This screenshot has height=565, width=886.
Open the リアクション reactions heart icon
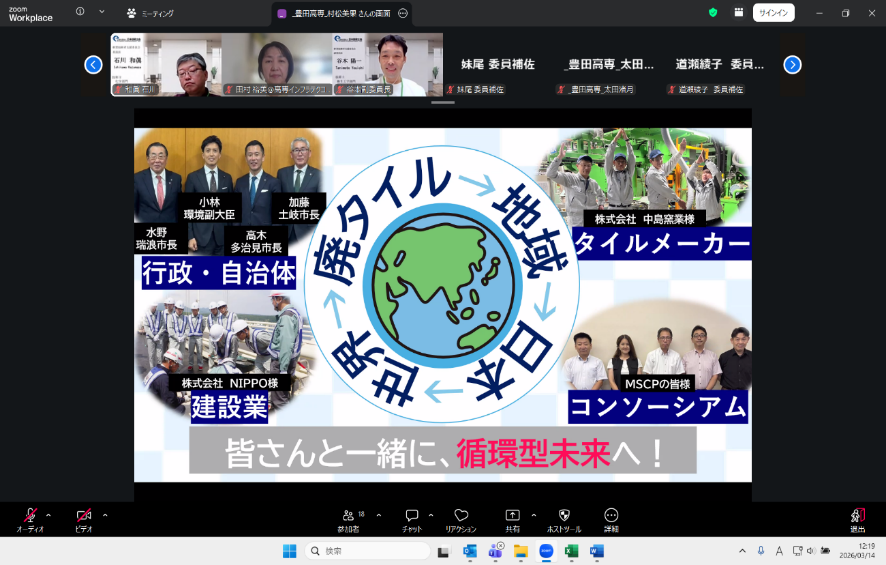point(461,515)
